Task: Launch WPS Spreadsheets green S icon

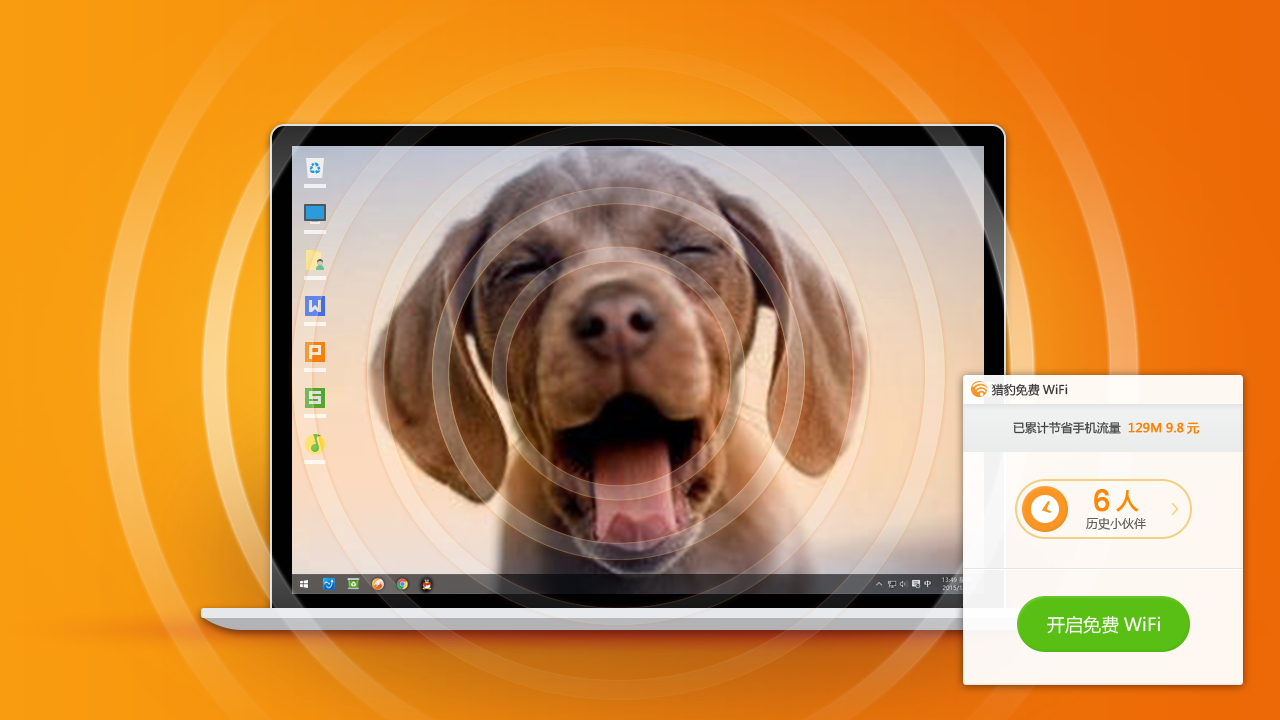Action: [x=315, y=398]
